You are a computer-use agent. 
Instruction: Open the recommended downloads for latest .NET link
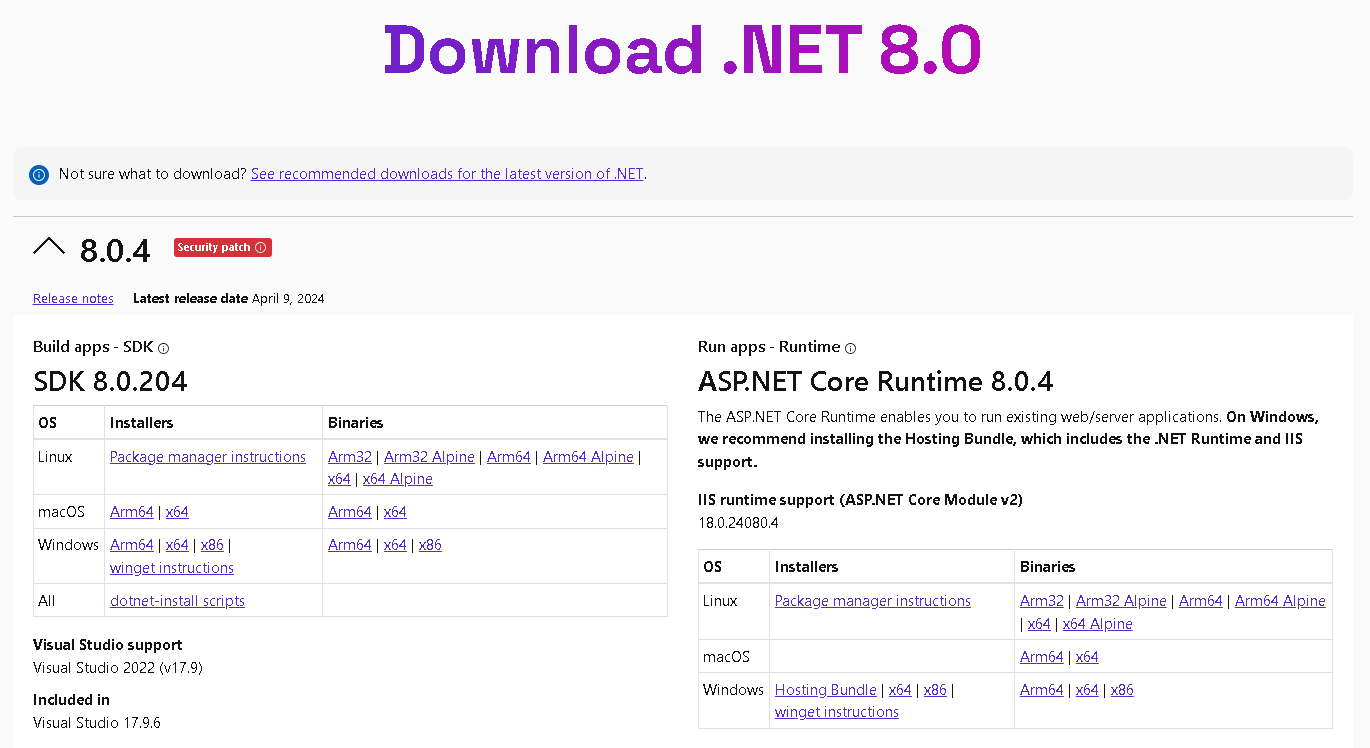click(447, 174)
